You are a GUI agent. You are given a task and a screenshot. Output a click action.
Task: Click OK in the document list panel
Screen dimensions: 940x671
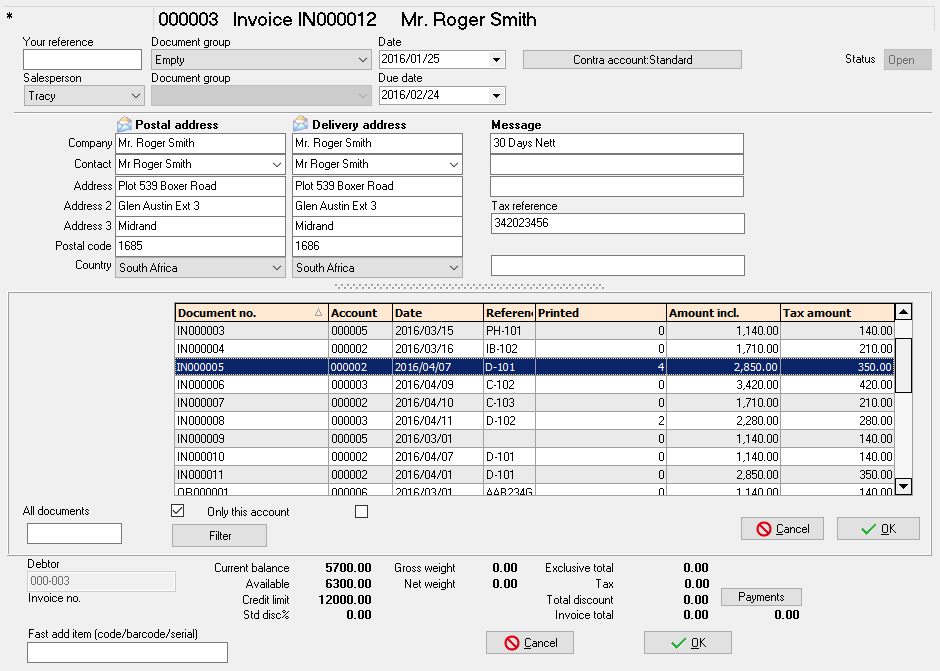pos(878,529)
